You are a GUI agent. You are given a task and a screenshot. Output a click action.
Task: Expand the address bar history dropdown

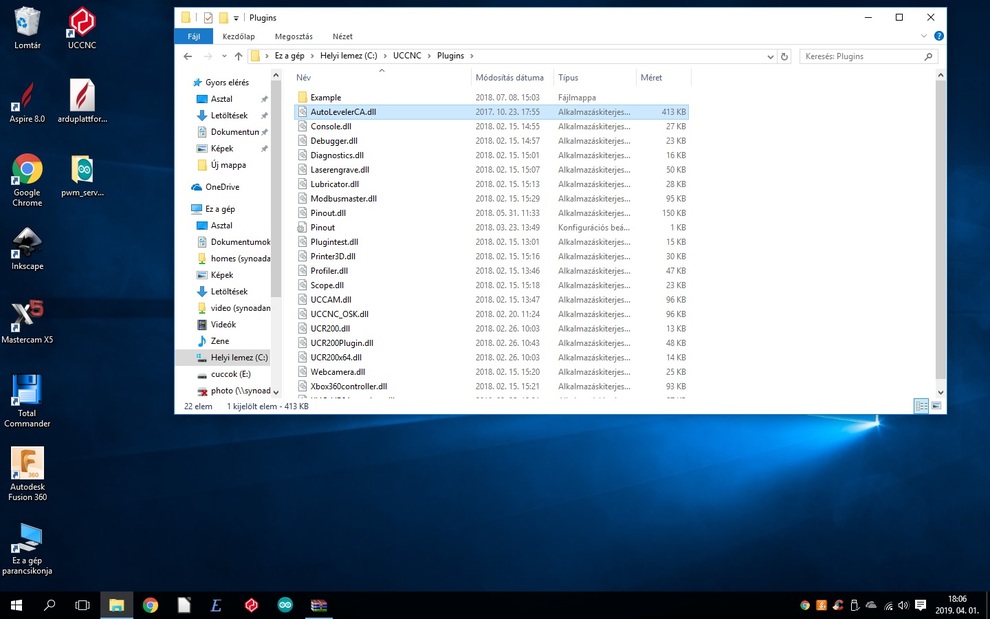pyautogui.click(x=770, y=57)
